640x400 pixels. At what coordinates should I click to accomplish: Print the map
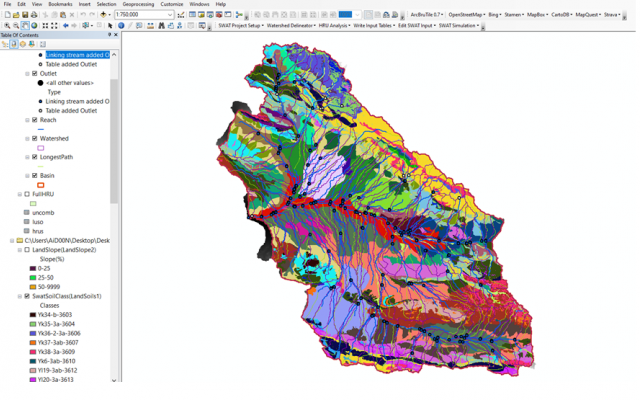34,15
